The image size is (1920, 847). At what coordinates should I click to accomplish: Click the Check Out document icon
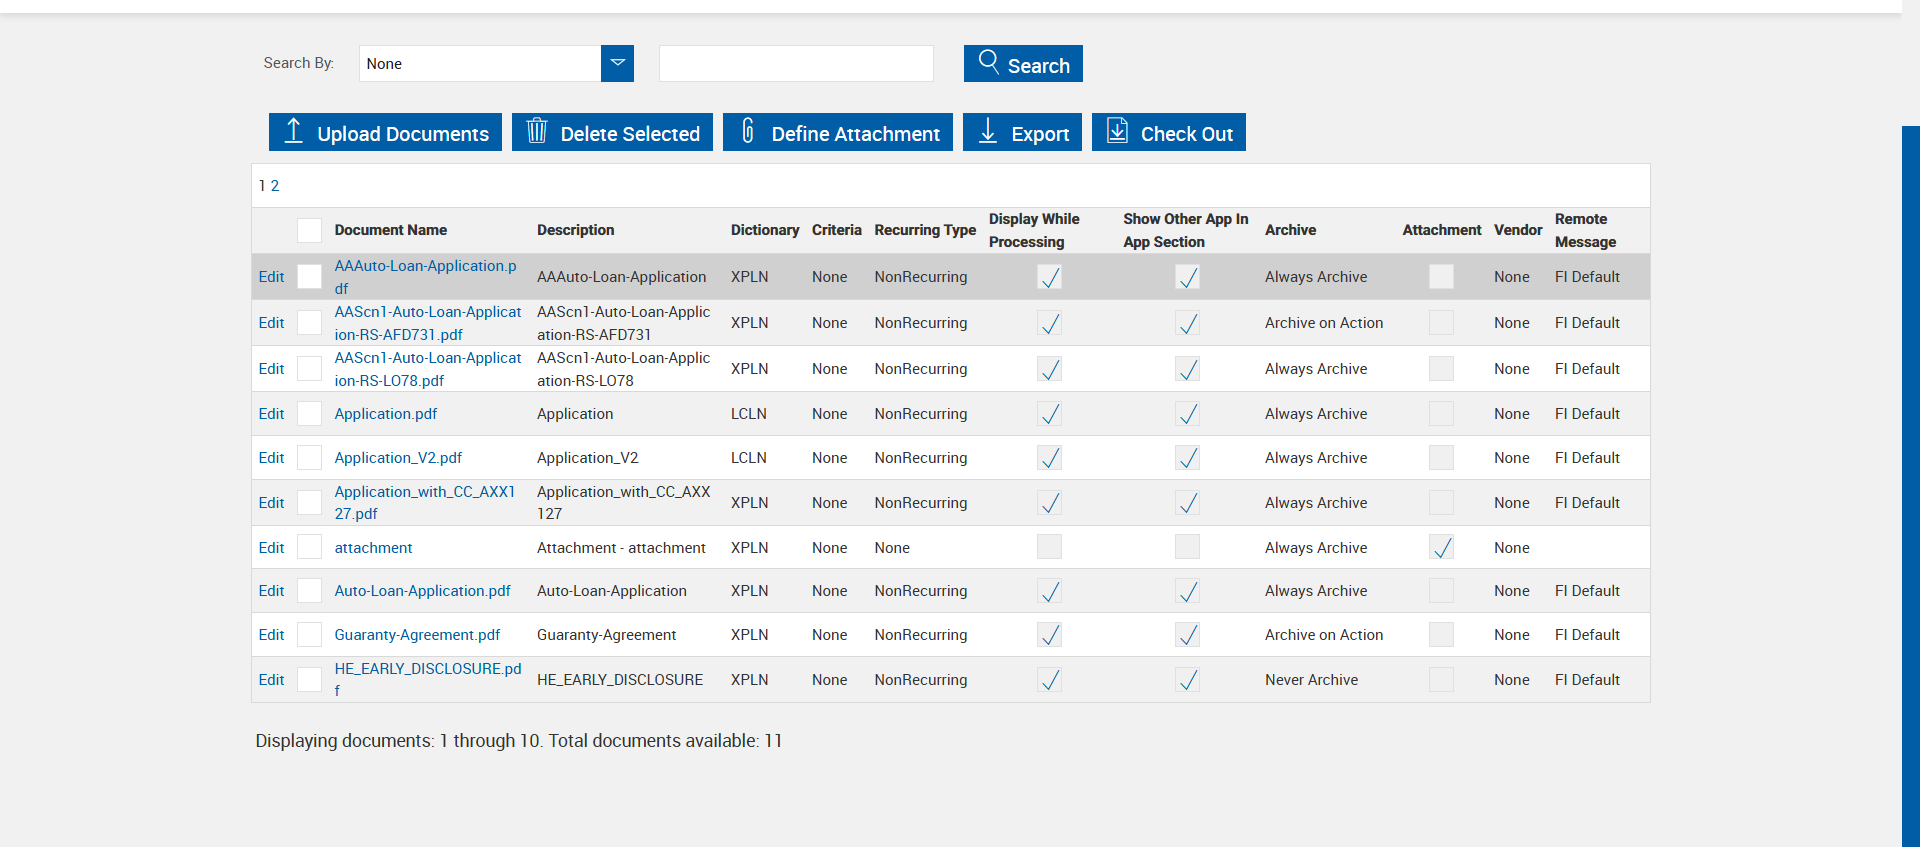coord(1117,131)
